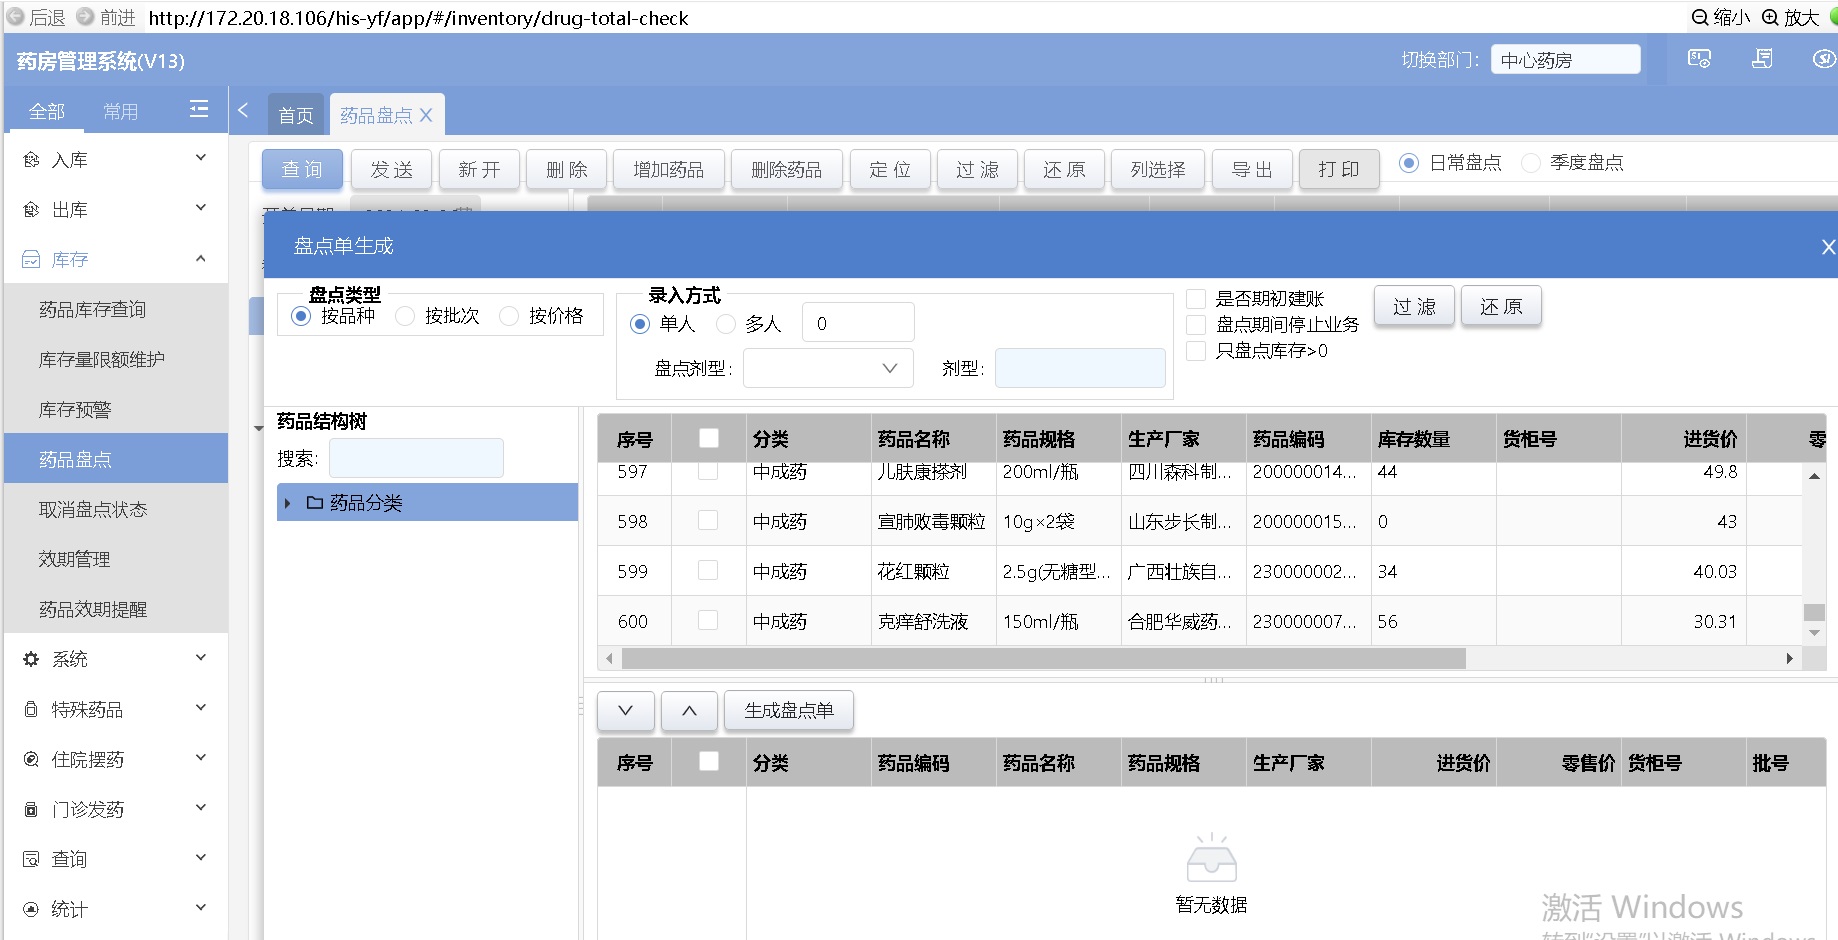Screen dimensions: 1838x940
Task: Close the 药品盘点 tab with its X
Action: (x=426, y=115)
